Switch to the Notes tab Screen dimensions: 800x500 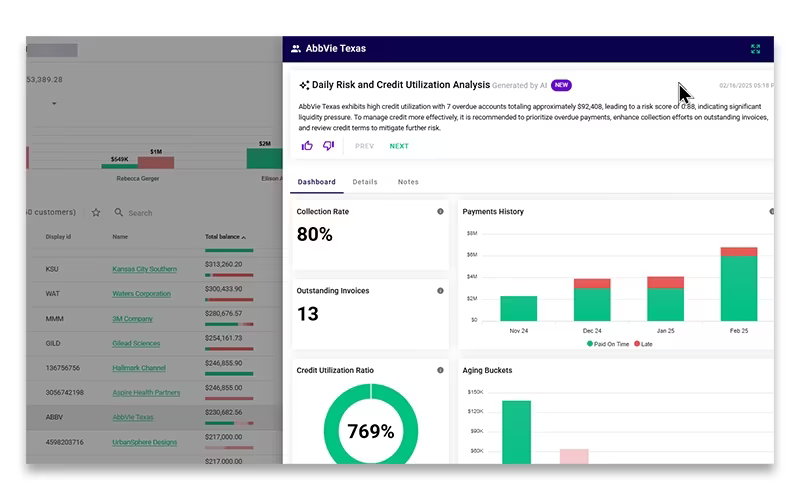pos(408,182)
